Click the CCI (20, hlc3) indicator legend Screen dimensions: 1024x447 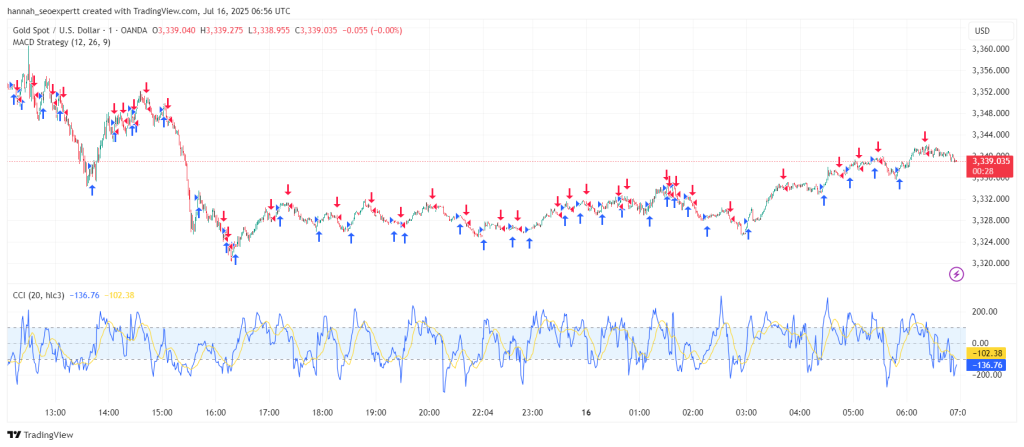pos(39,295)
